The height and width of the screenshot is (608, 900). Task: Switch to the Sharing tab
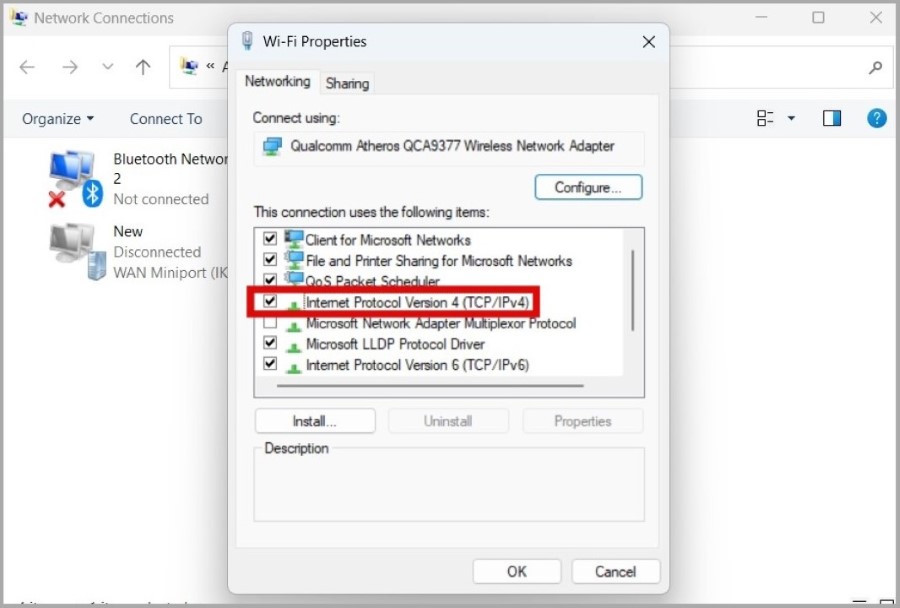point(347,84)
